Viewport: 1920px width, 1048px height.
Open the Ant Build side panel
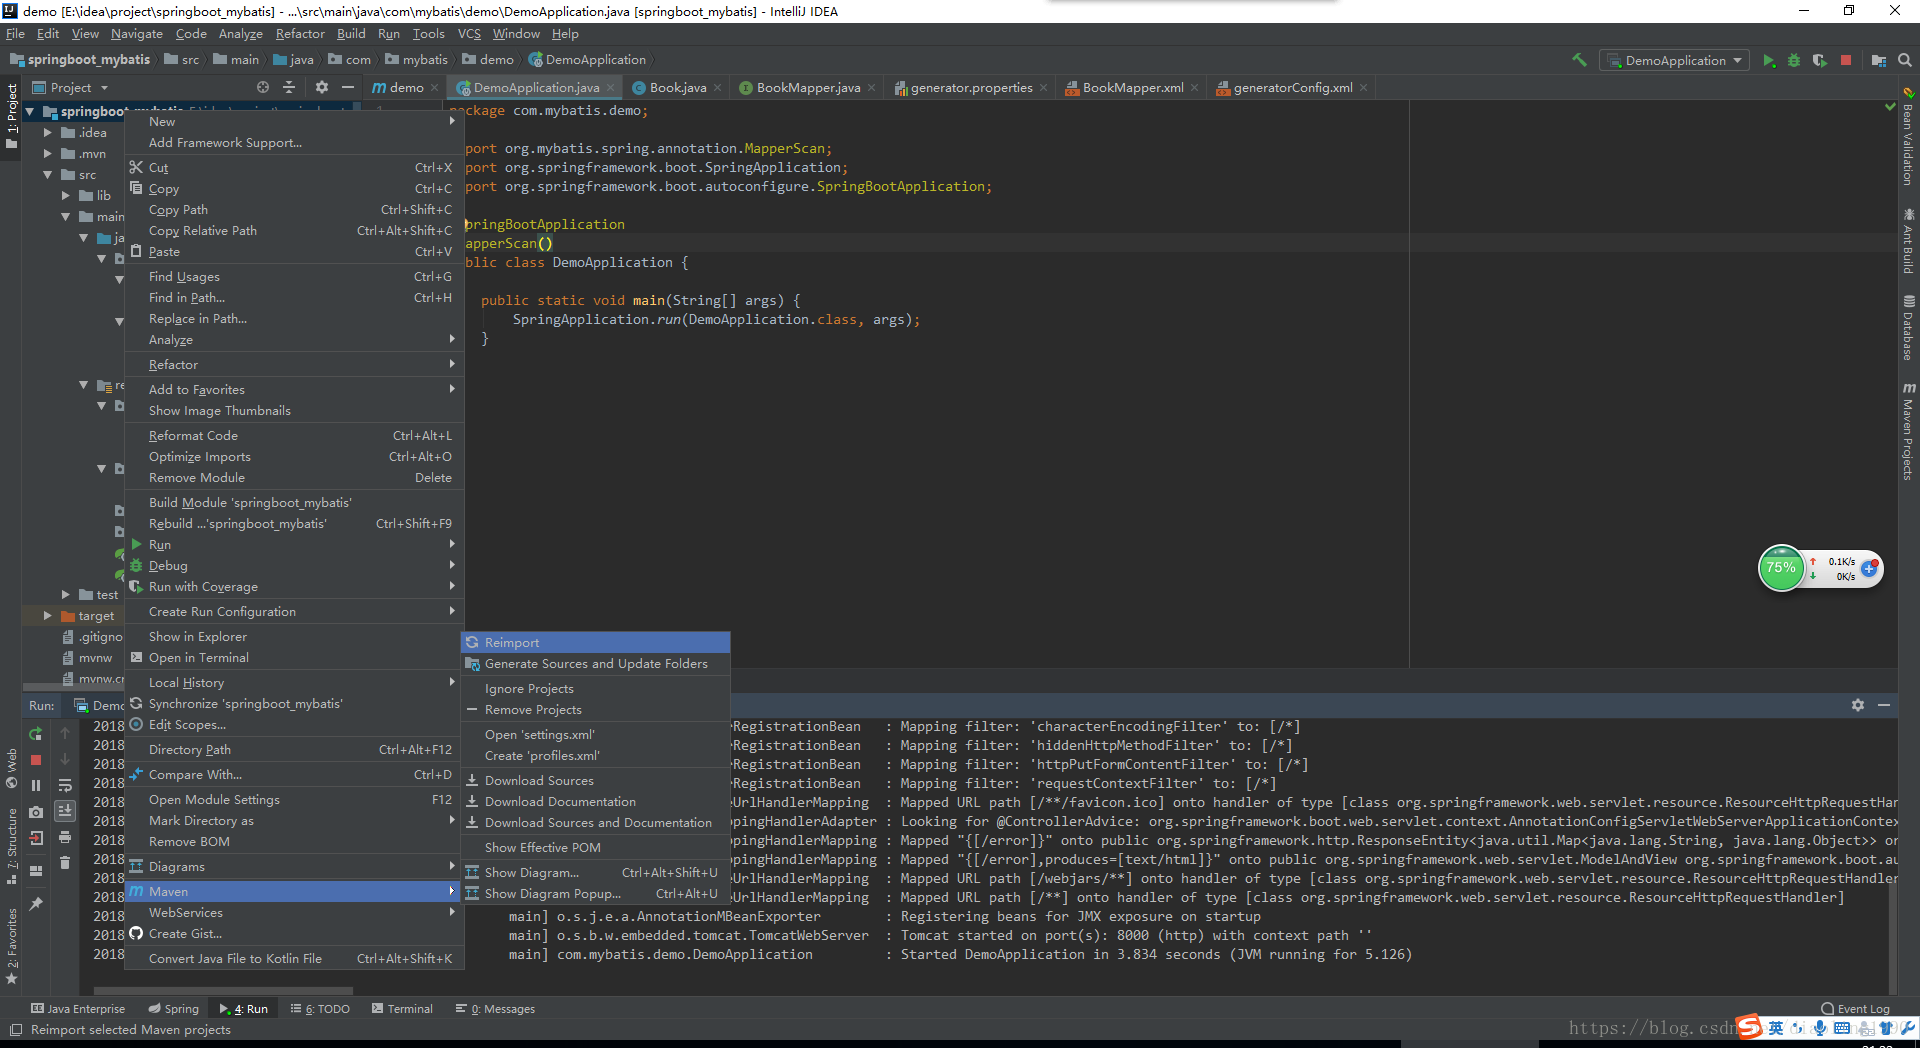pyautogui.click(x=1908, y=241)
